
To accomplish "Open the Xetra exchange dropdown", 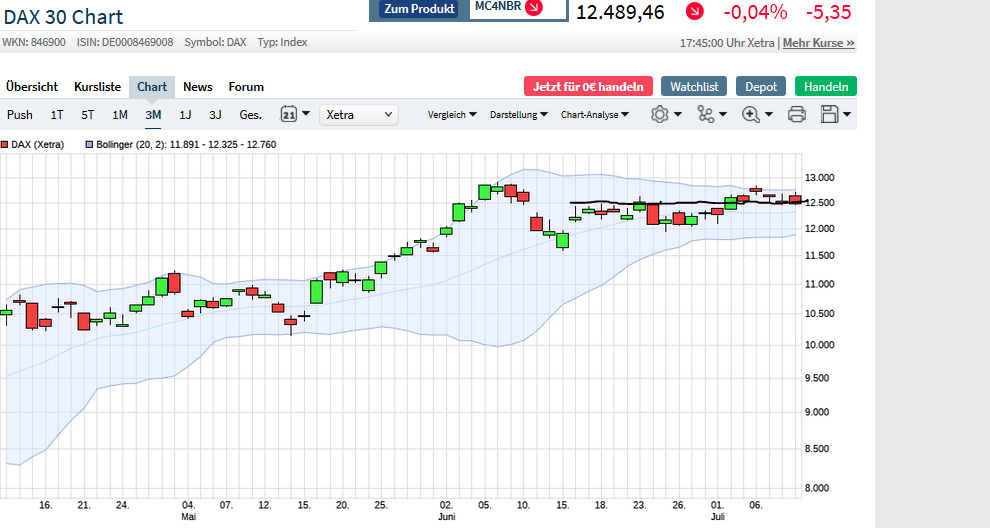I will (359, 115).
